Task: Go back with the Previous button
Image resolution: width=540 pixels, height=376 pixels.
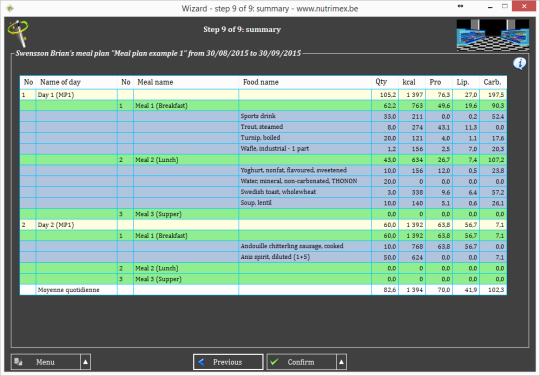Action: click(x=228, y=362)
